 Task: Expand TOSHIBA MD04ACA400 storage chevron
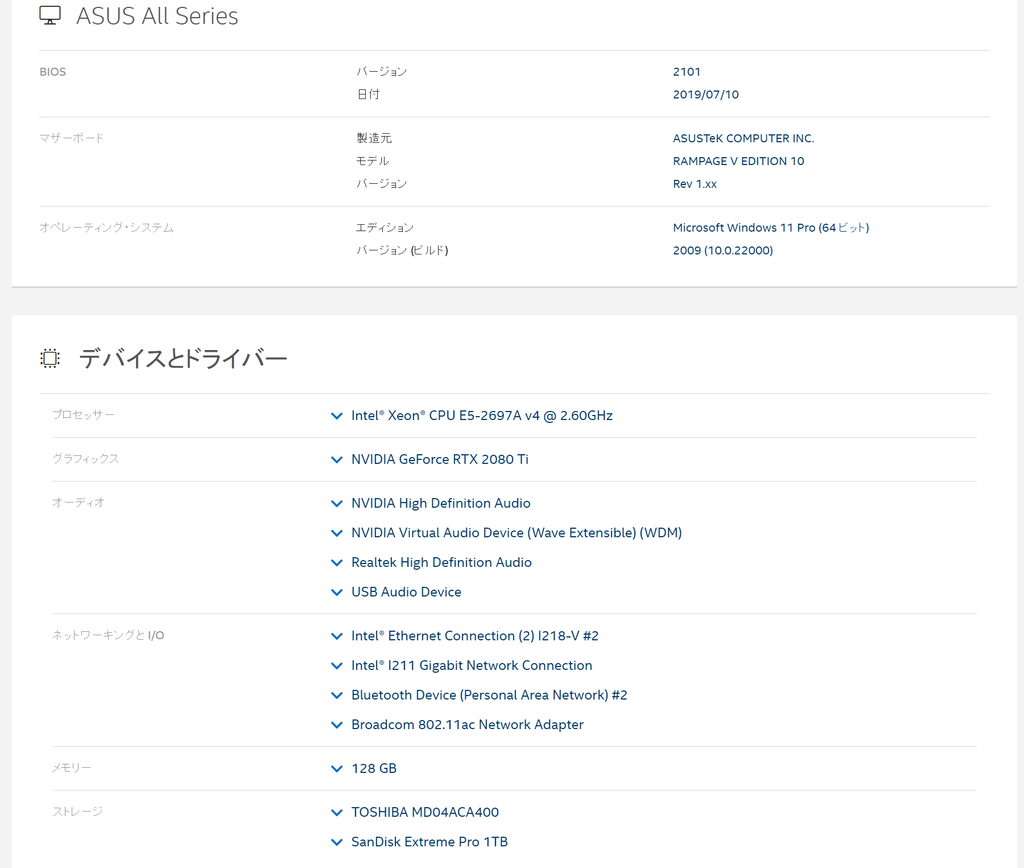click(x=337, y=812)
